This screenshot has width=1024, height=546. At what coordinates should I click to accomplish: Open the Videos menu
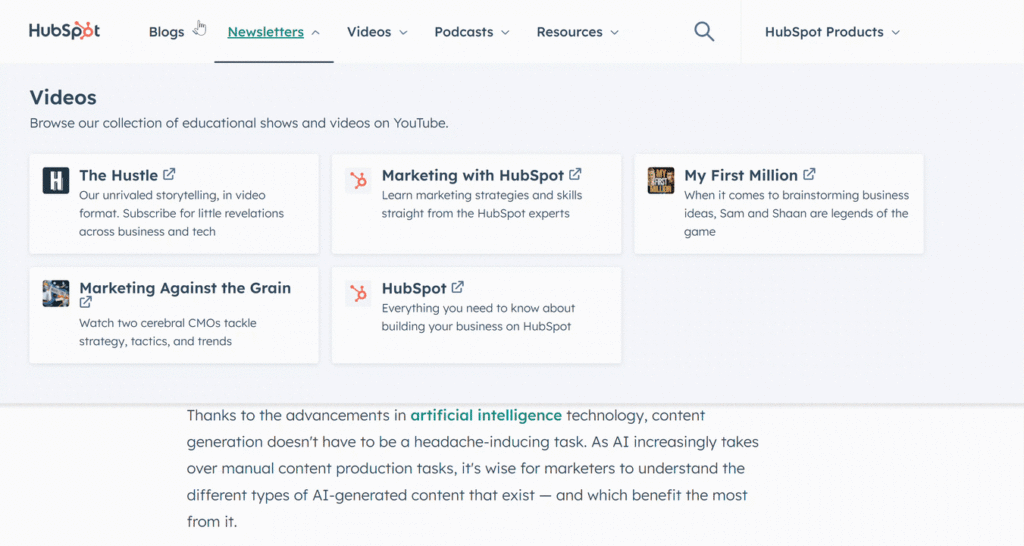click(369, 32)
